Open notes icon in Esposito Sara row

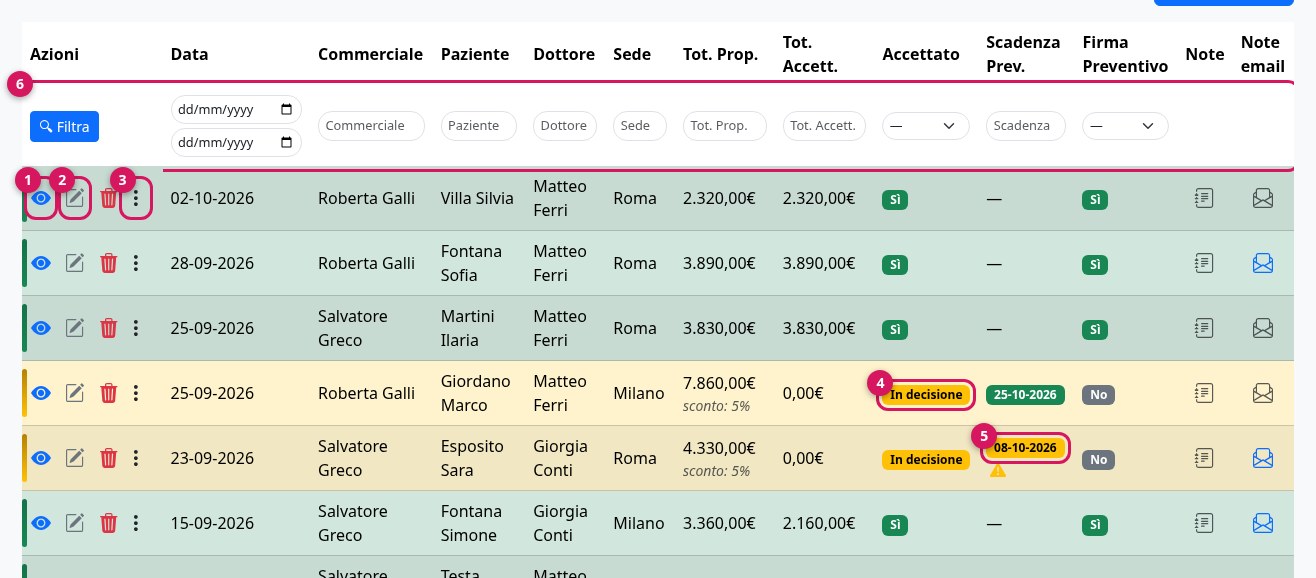pyautogui.click(x=1204, y=458)
